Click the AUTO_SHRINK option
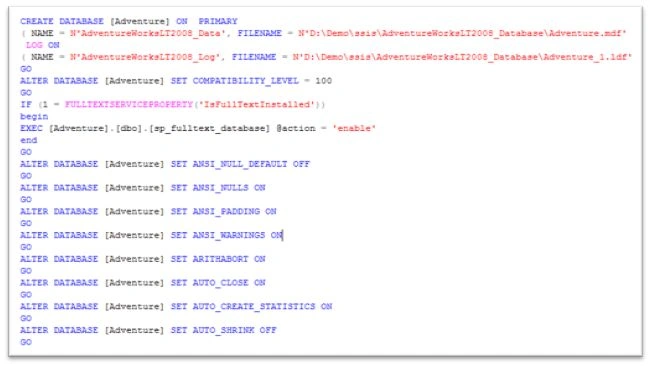This screenshot has width=650, height=366. tap(223, 330)
